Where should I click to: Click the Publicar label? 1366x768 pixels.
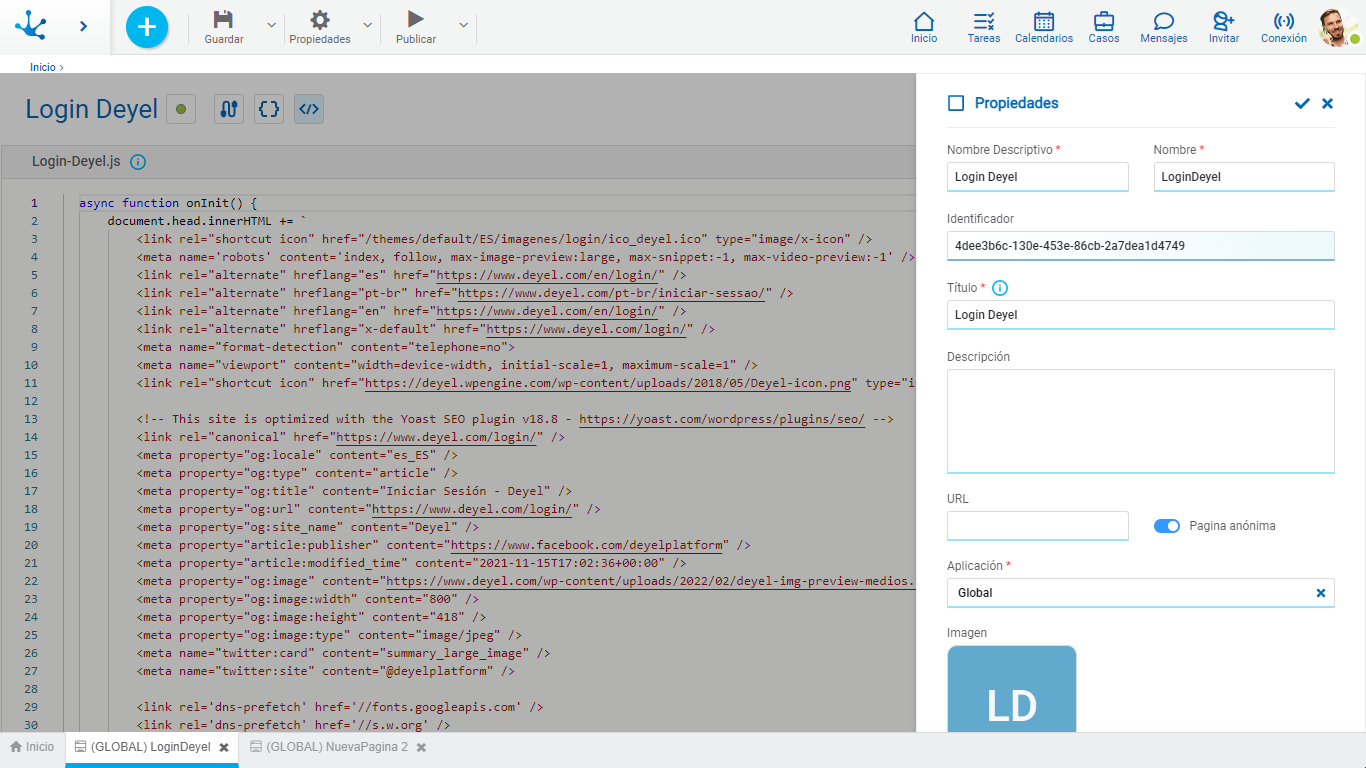416,39
